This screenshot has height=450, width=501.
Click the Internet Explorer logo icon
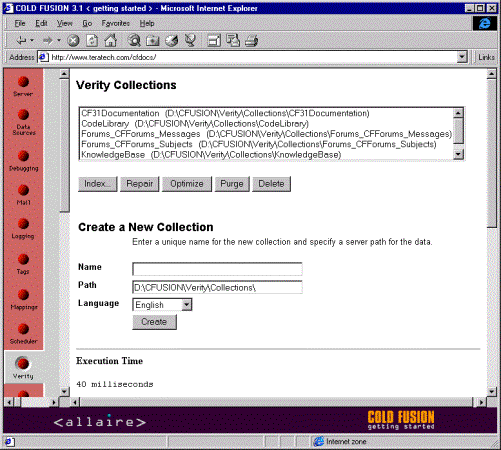pyautogui.click(x=485, y=23)
